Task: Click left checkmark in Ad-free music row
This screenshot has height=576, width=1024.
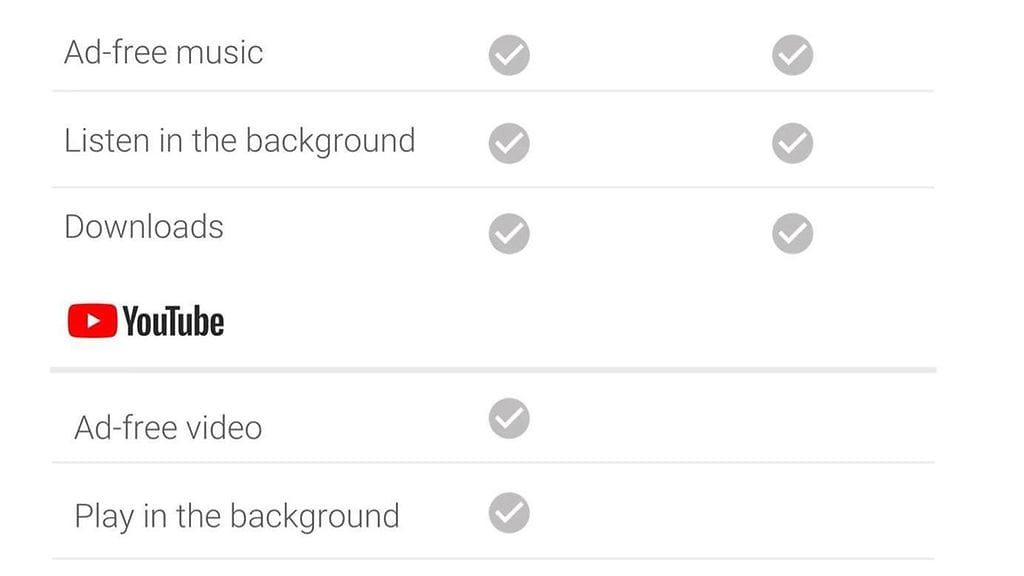Action: (509, 56)
